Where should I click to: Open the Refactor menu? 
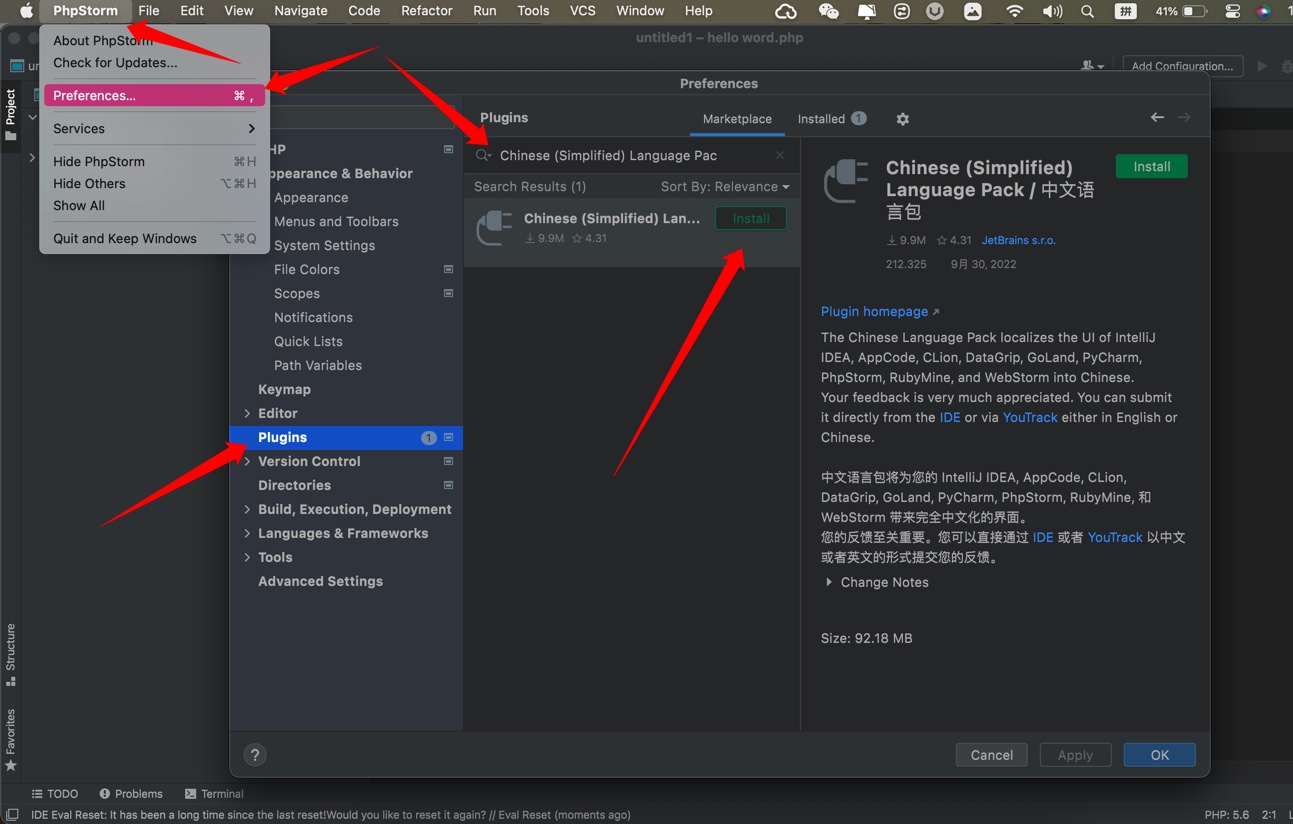click(x=427, y=11)
